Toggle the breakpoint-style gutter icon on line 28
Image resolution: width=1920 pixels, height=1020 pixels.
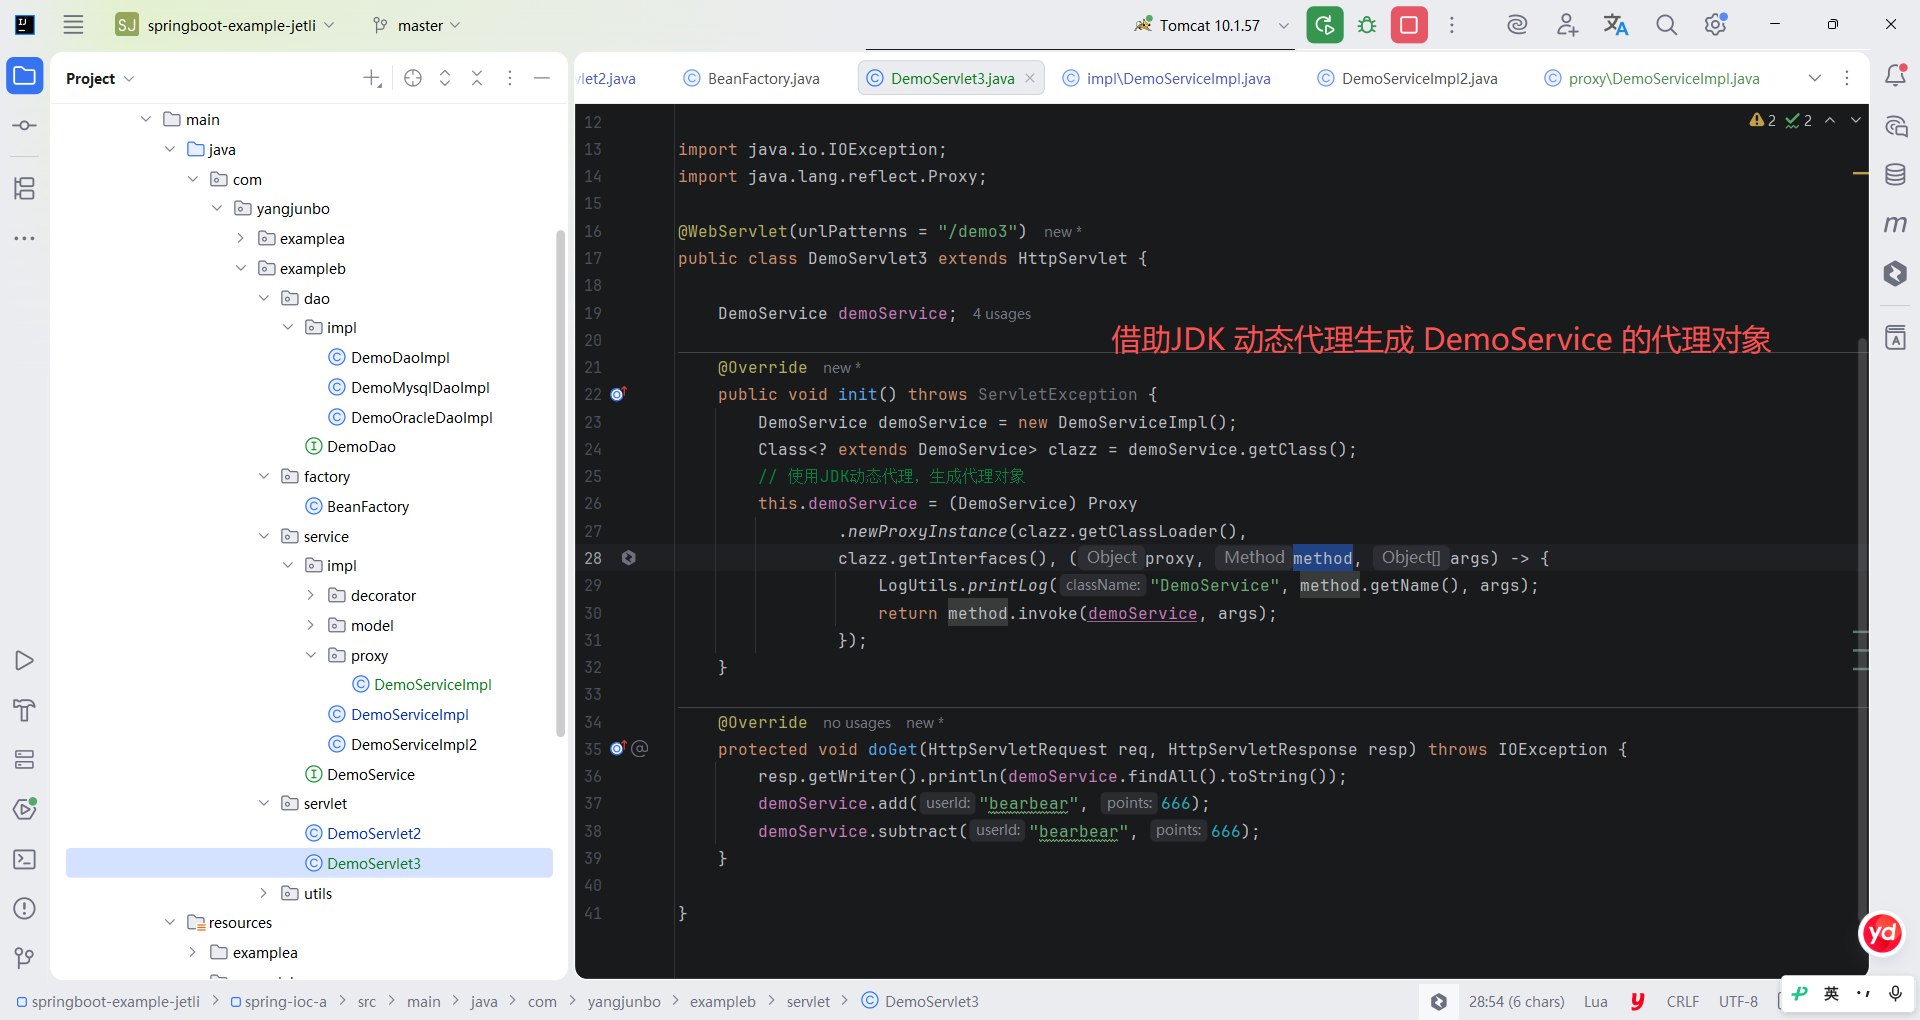click(x=629, y=558)
